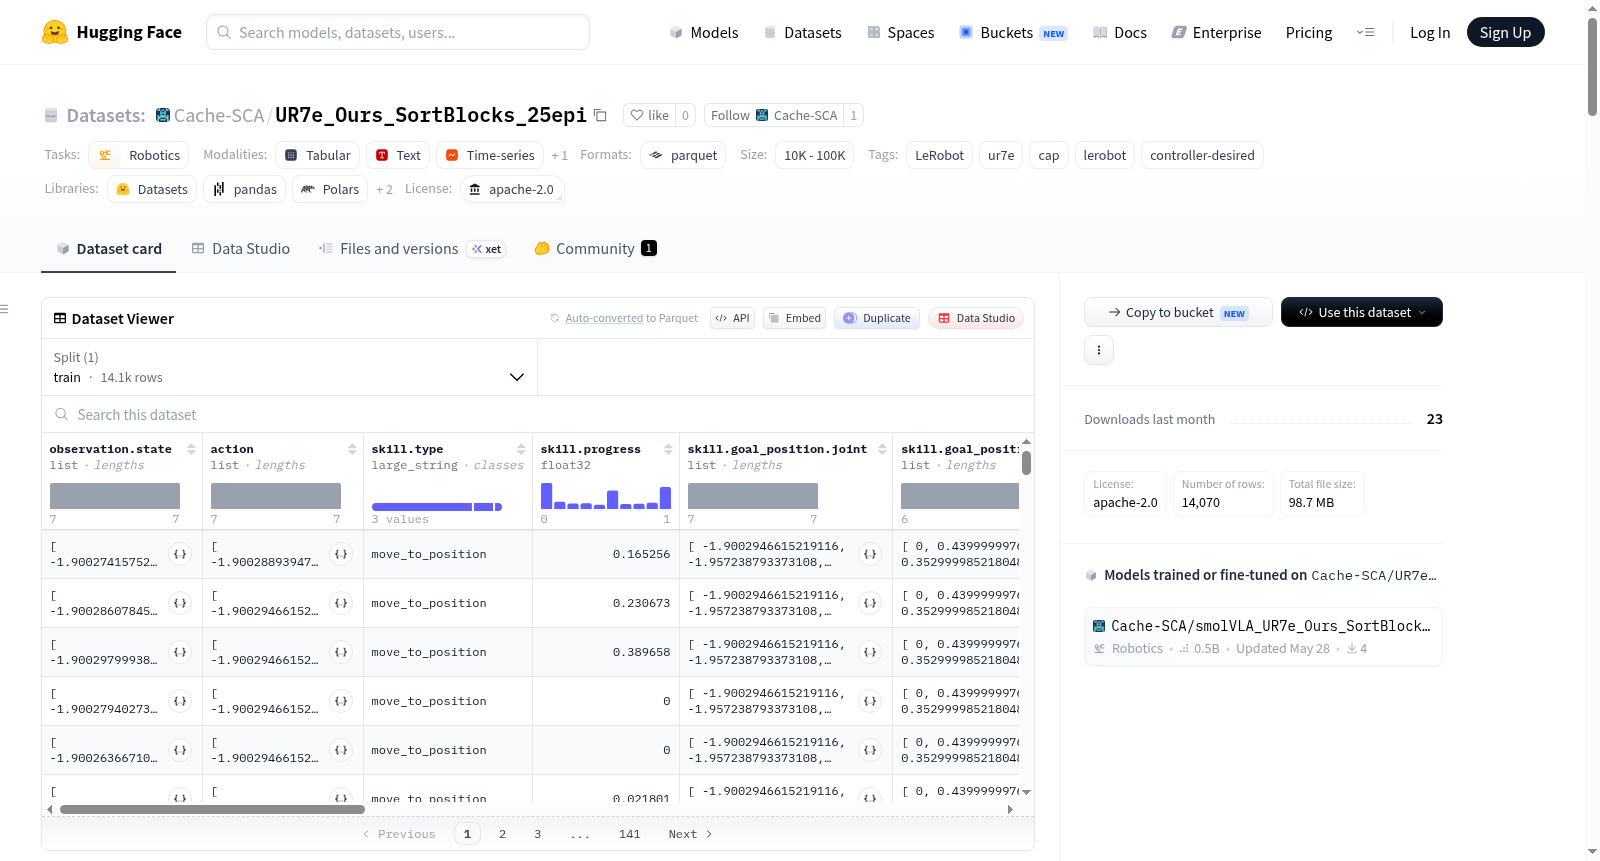Image resolution: width=1600 pixels, height=861 pixels.
Task: Click the Search models, datasets, users field
Action: tap(398, 32)
